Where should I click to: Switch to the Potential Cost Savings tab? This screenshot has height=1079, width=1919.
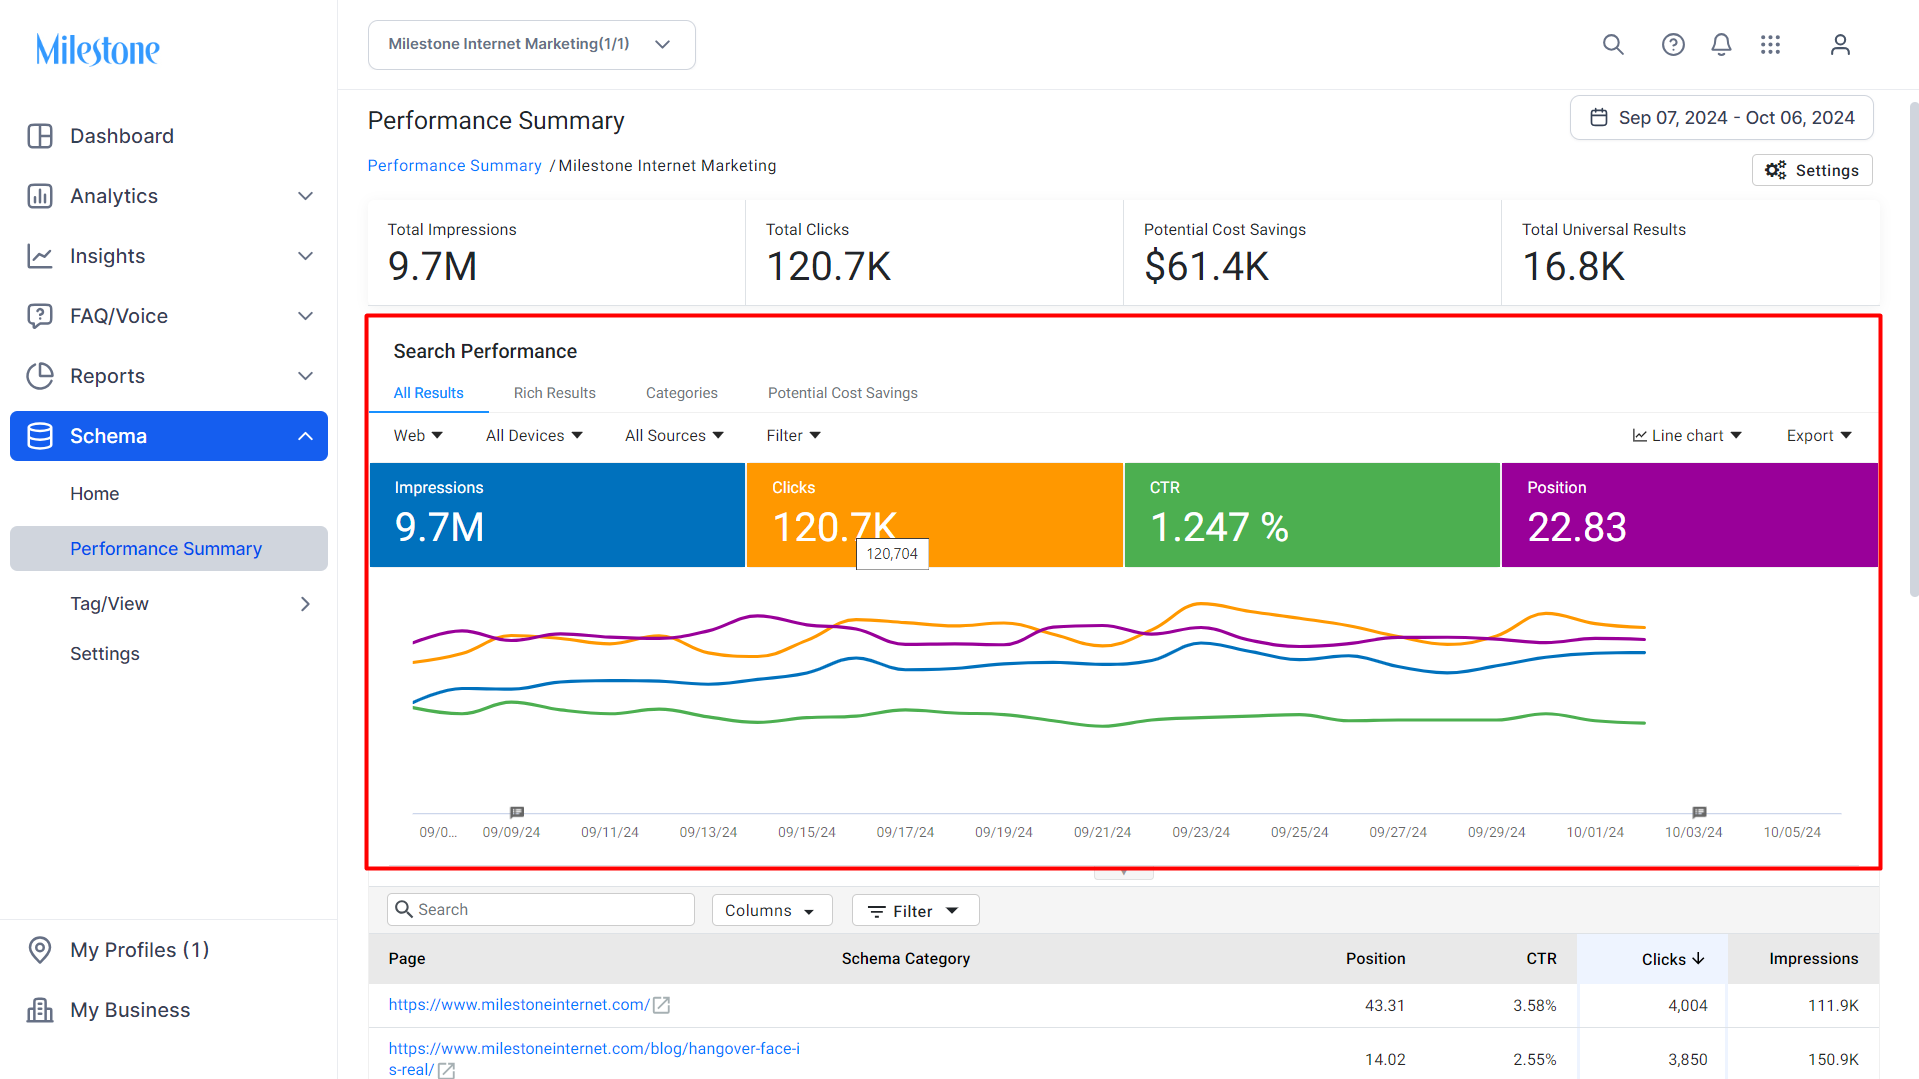coord(842,393)
